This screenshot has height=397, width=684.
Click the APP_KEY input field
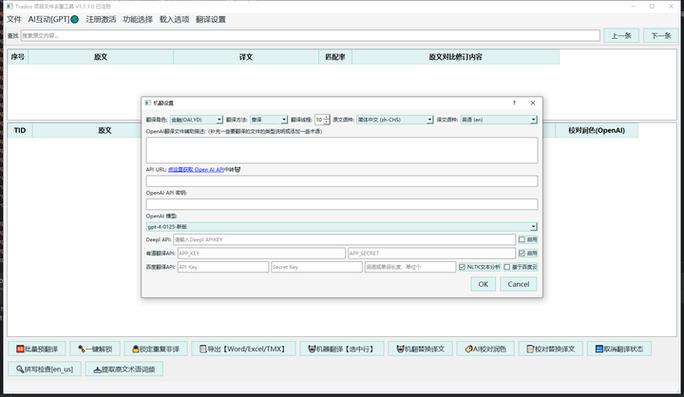click(x=261, y=253)
